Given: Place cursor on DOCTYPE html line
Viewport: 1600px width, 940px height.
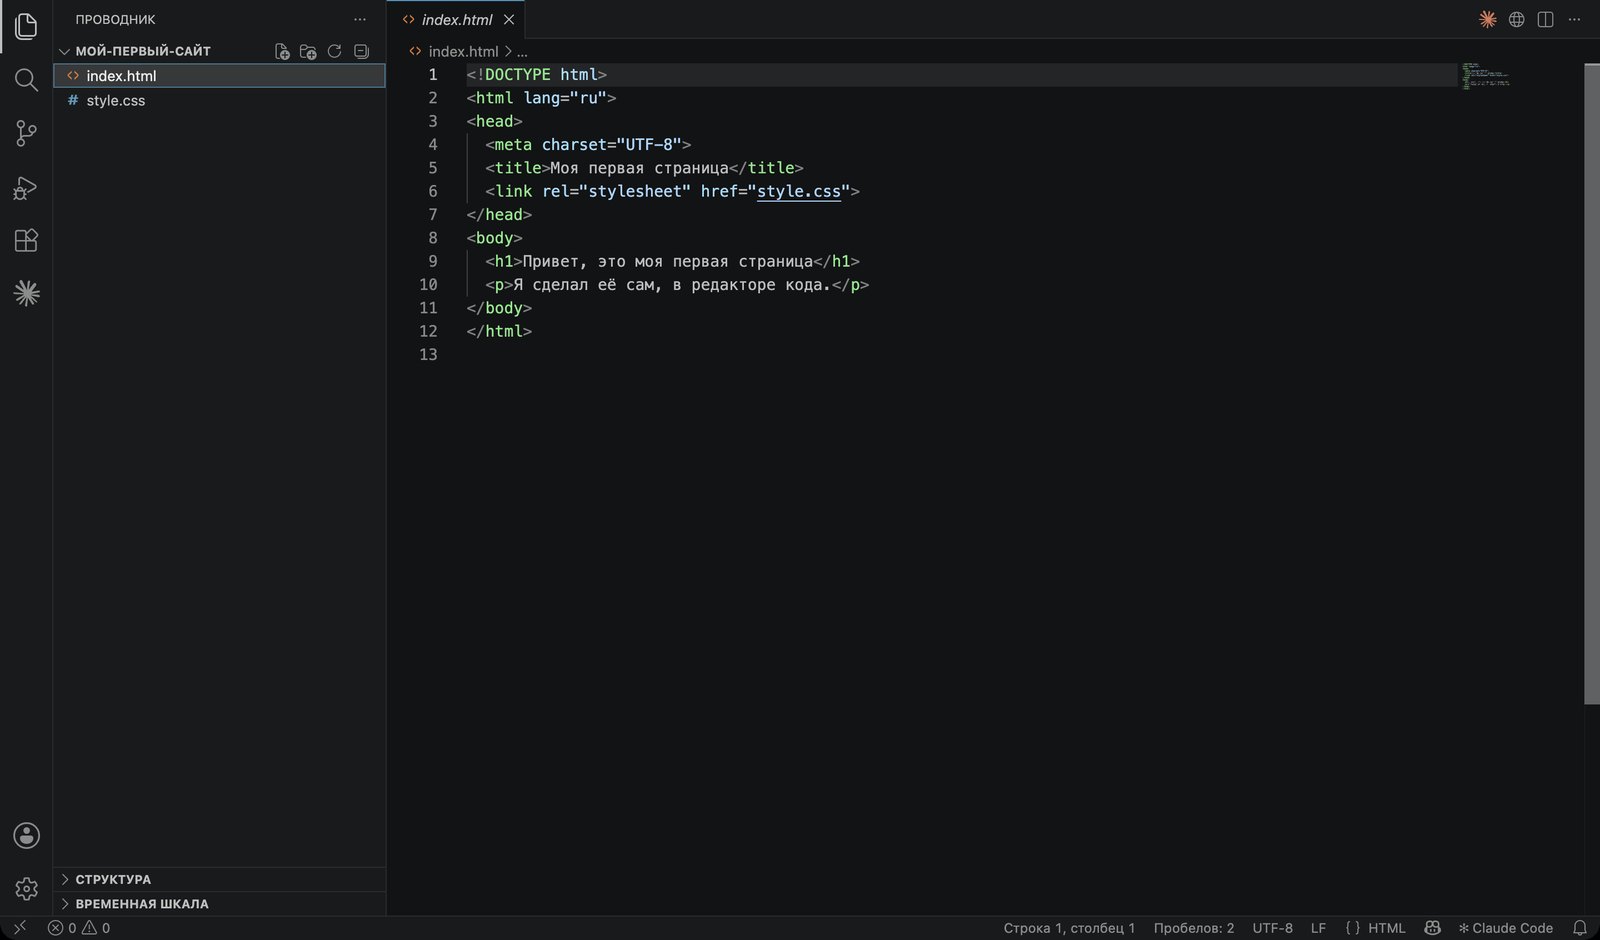Looking at the screenshot, I should click(536, 75).
